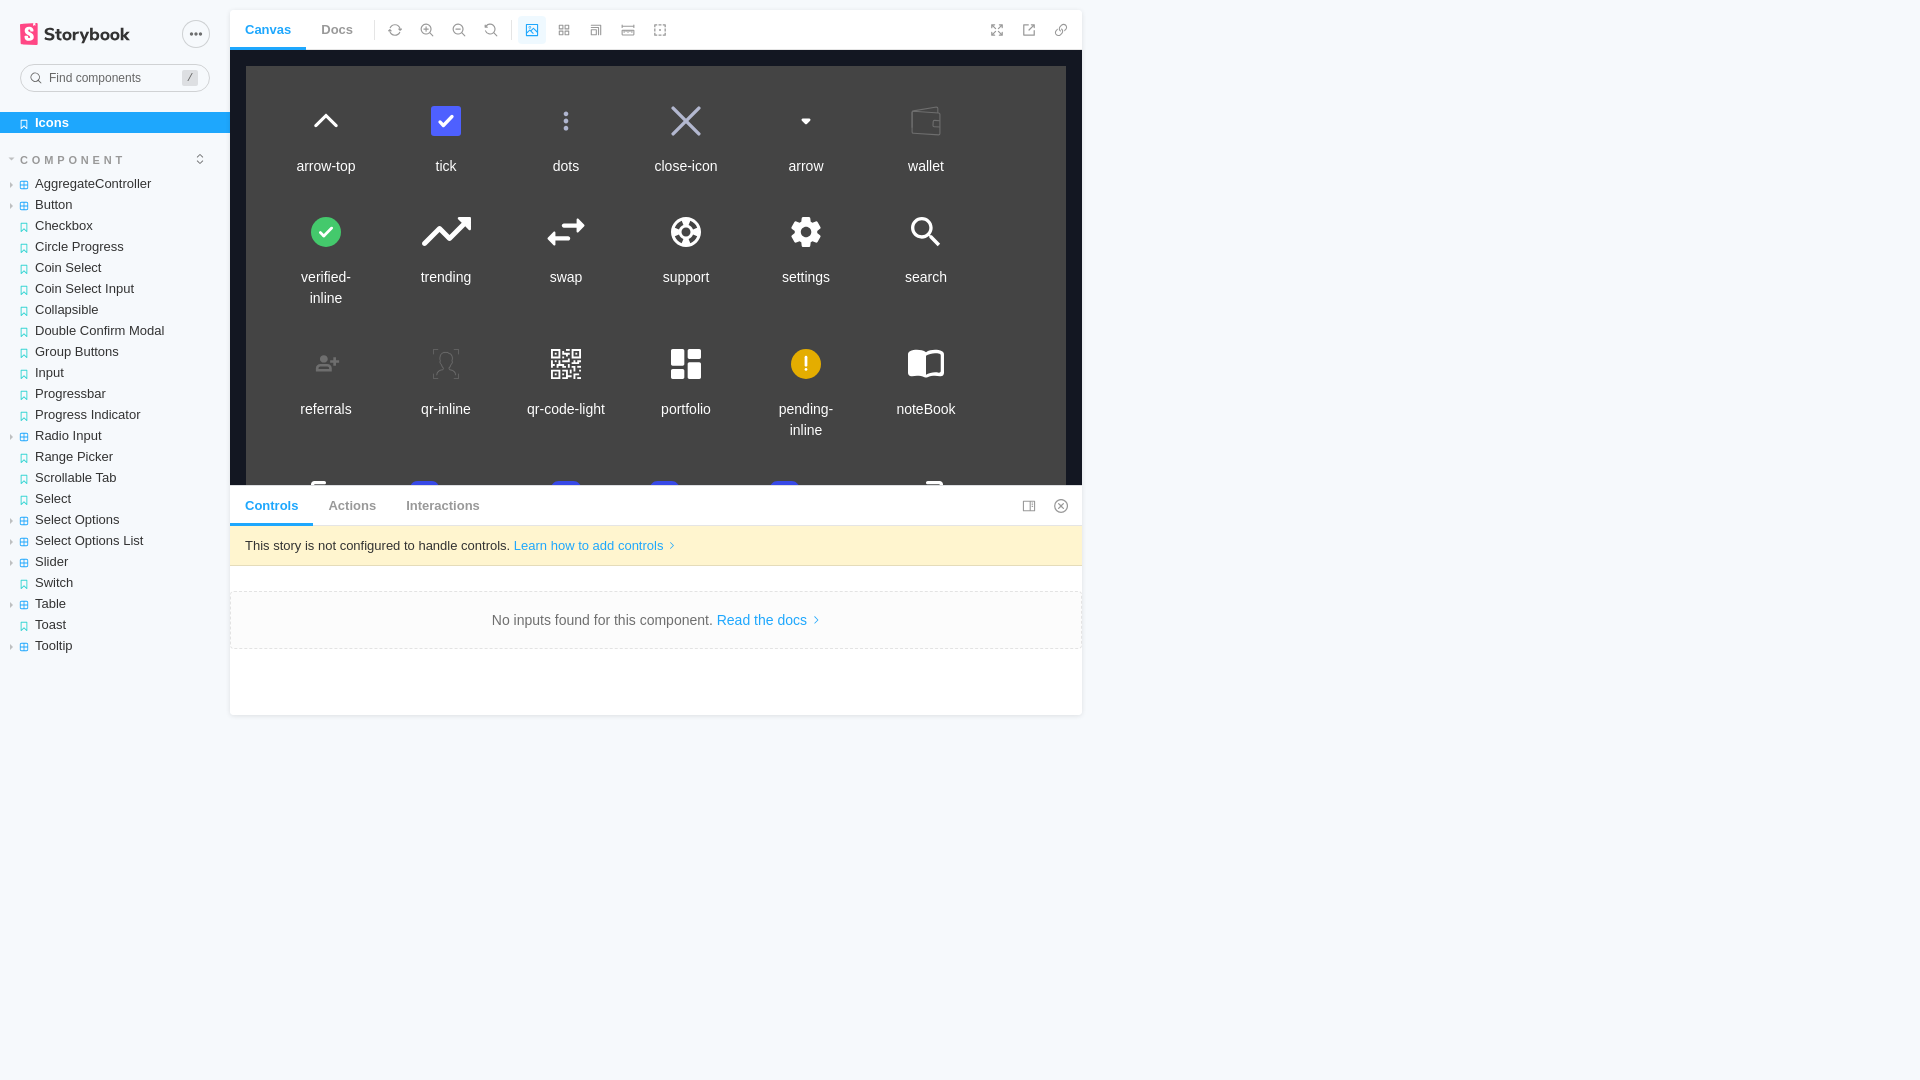1920x1080 pixels.
Task: Expand the Button component group
Action: click(115, 205)
